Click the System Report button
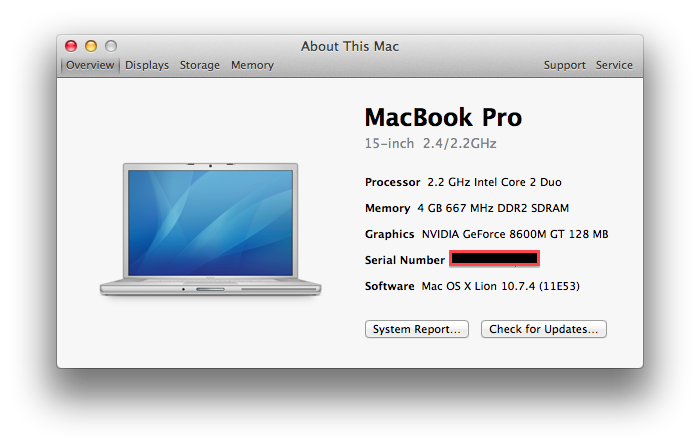The image size is (700, 447). (x=417, y=329)
